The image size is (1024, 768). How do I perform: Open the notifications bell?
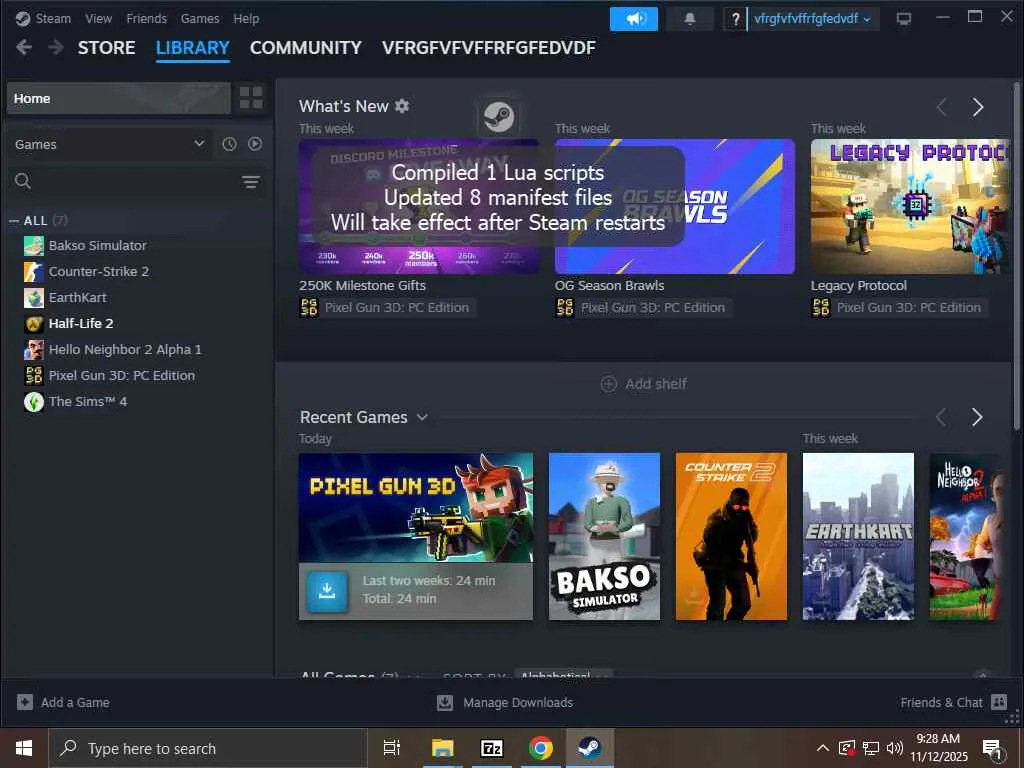(x=690, y=19)
